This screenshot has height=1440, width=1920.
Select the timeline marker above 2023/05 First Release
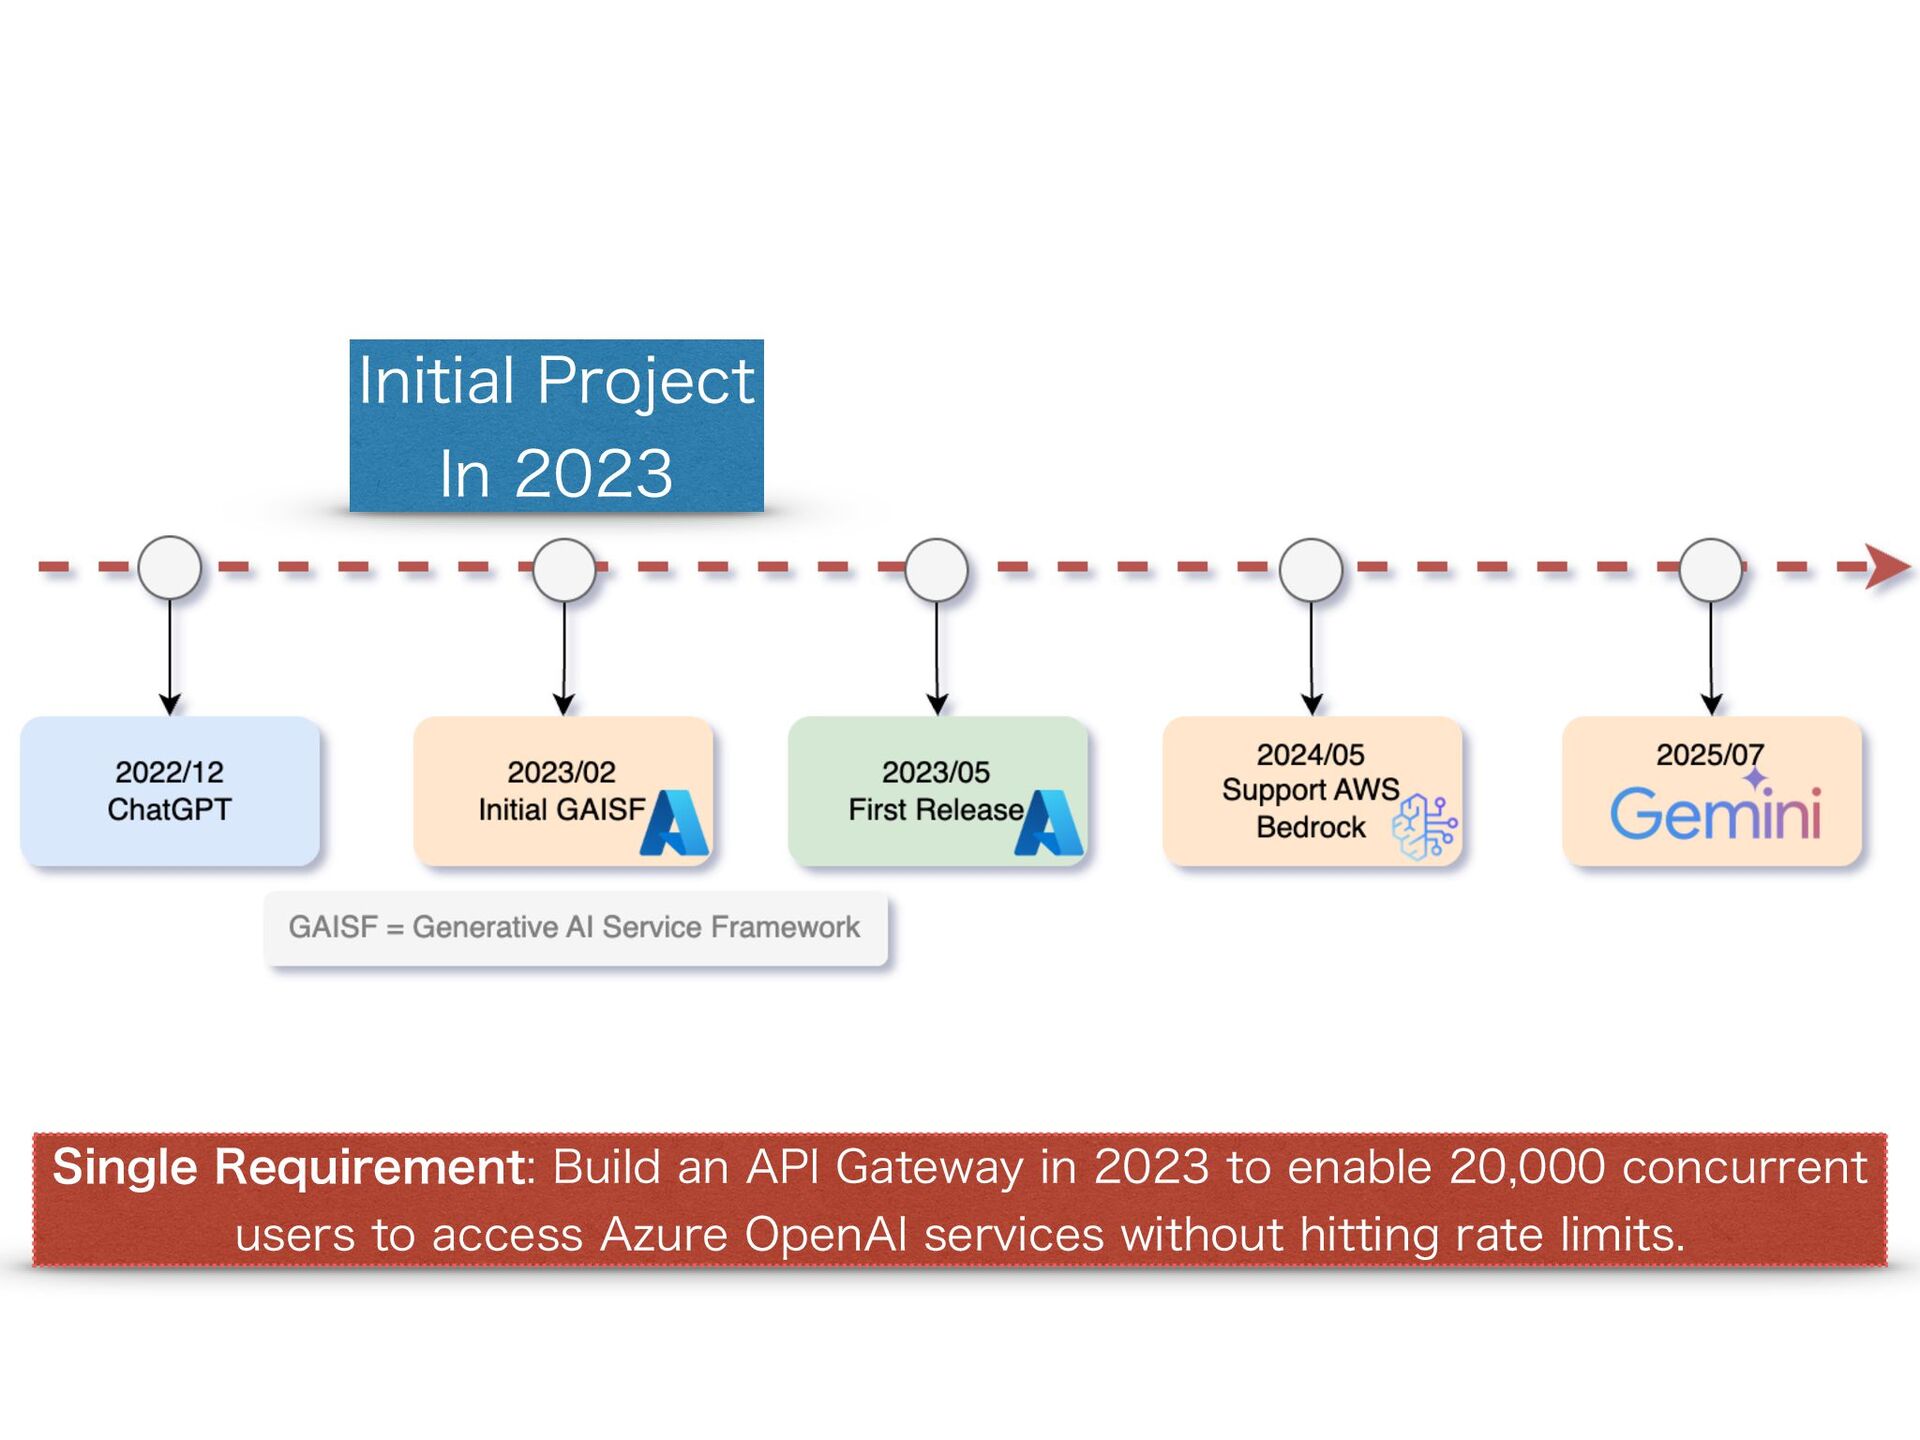[x=937, y=570]
